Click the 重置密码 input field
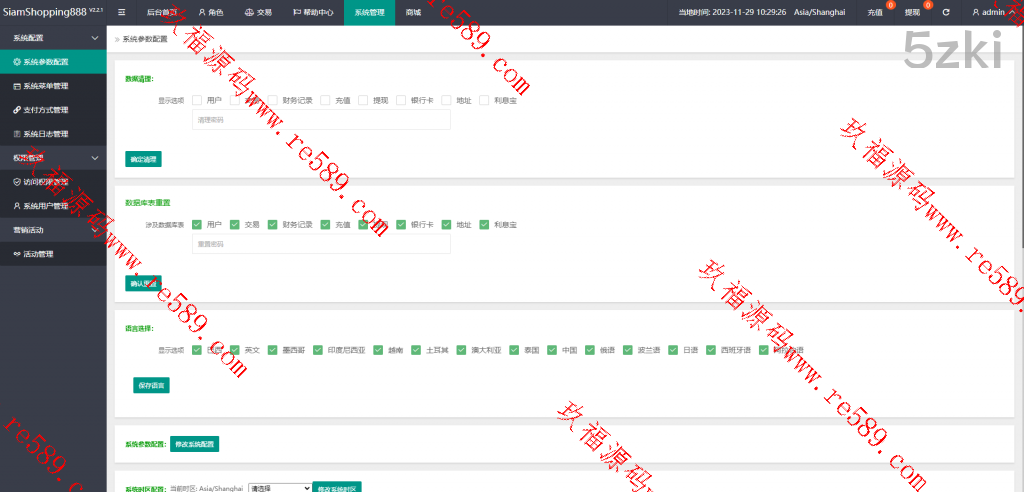The width and height of the screenshot is (1024, 492). [x=320, y=244]
